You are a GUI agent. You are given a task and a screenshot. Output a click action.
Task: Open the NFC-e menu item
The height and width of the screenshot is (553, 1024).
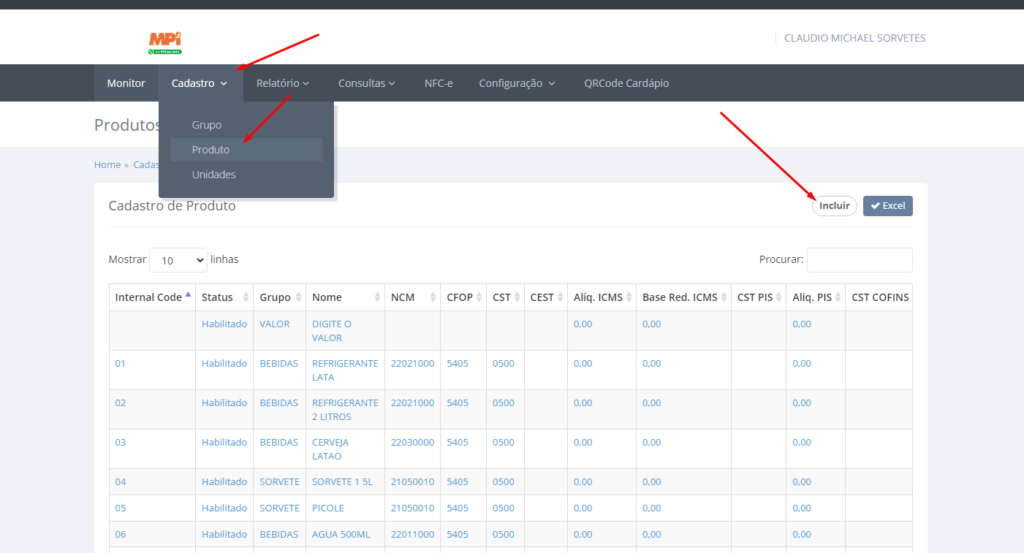tap(438, 83)
